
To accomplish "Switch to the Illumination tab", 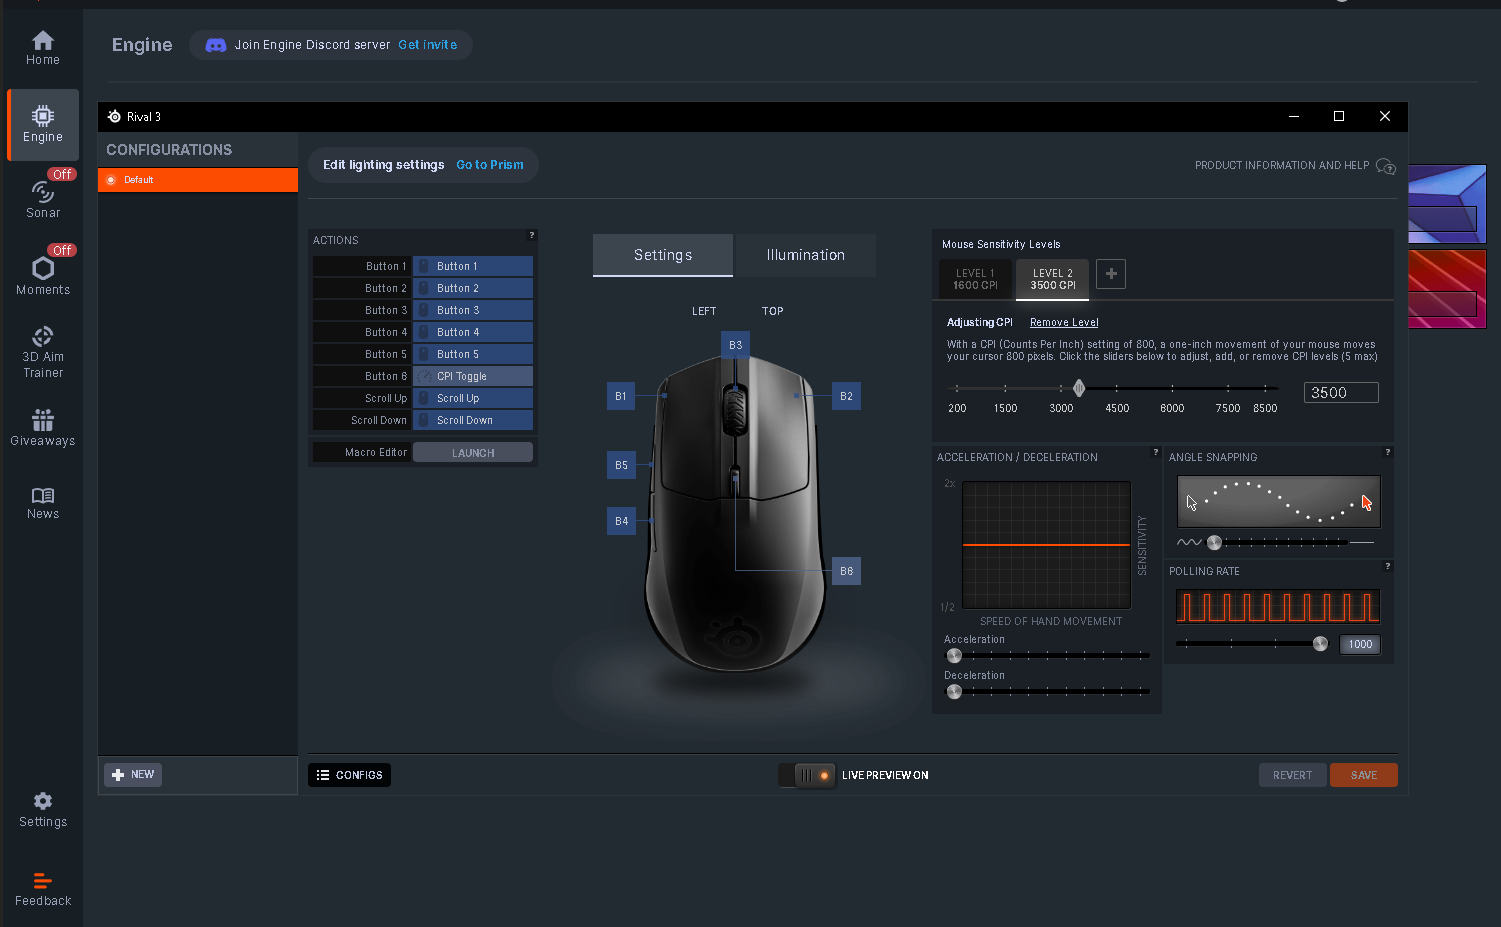I will pyautogui.click(x=806, y=255).
